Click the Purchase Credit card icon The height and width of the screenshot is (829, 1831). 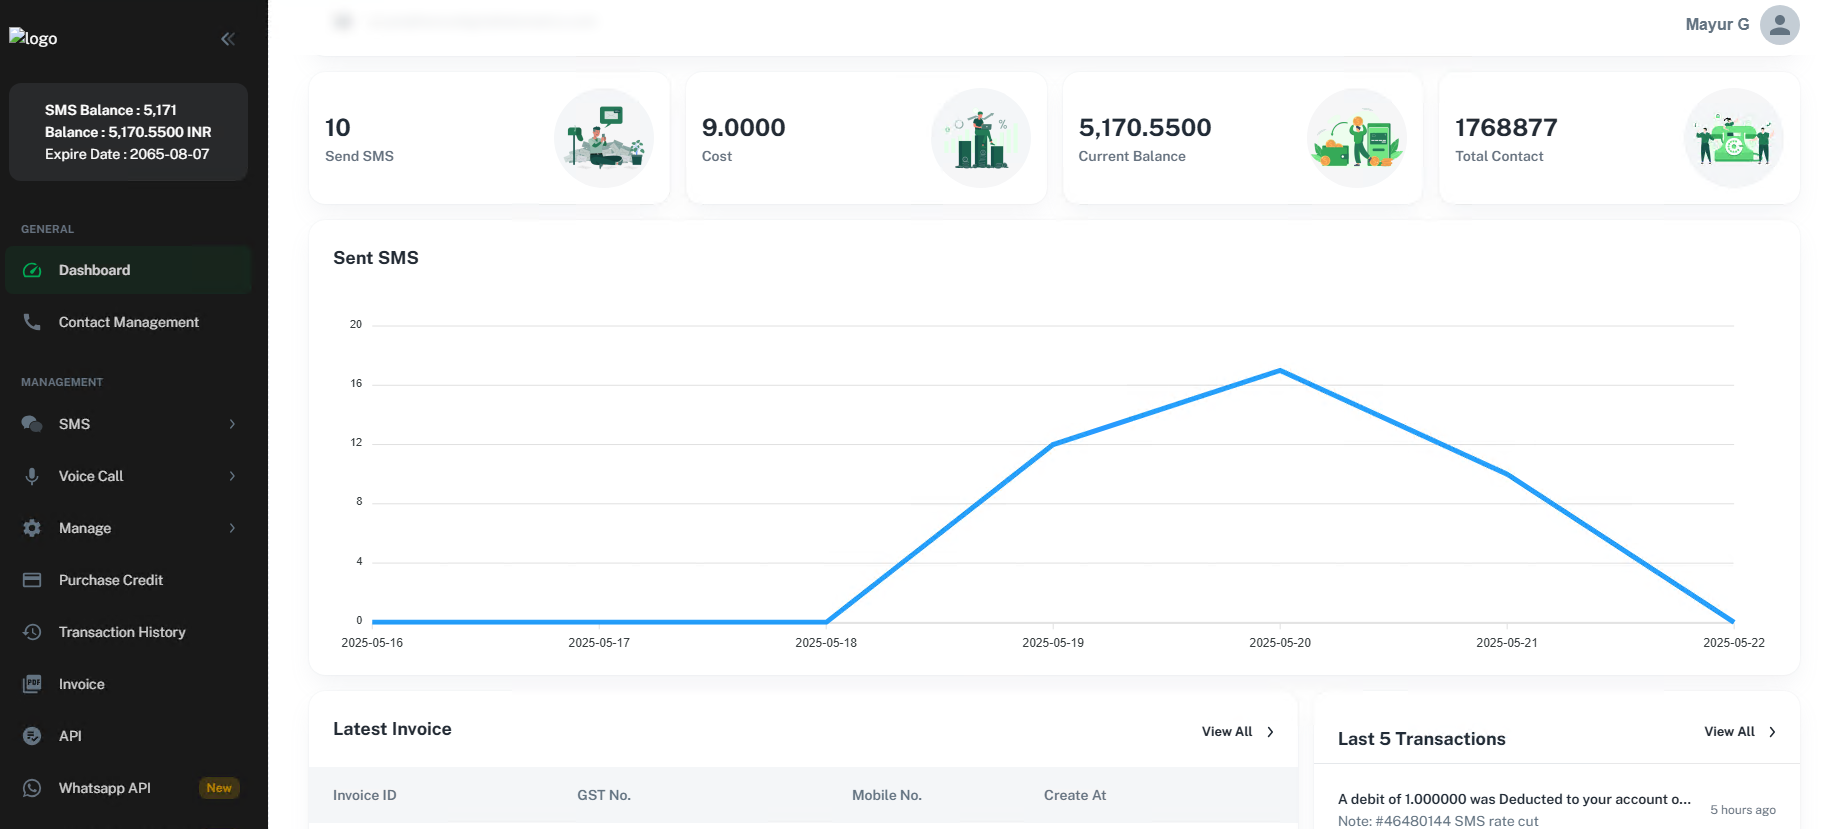pyautogui.click(x=32, y=580)
